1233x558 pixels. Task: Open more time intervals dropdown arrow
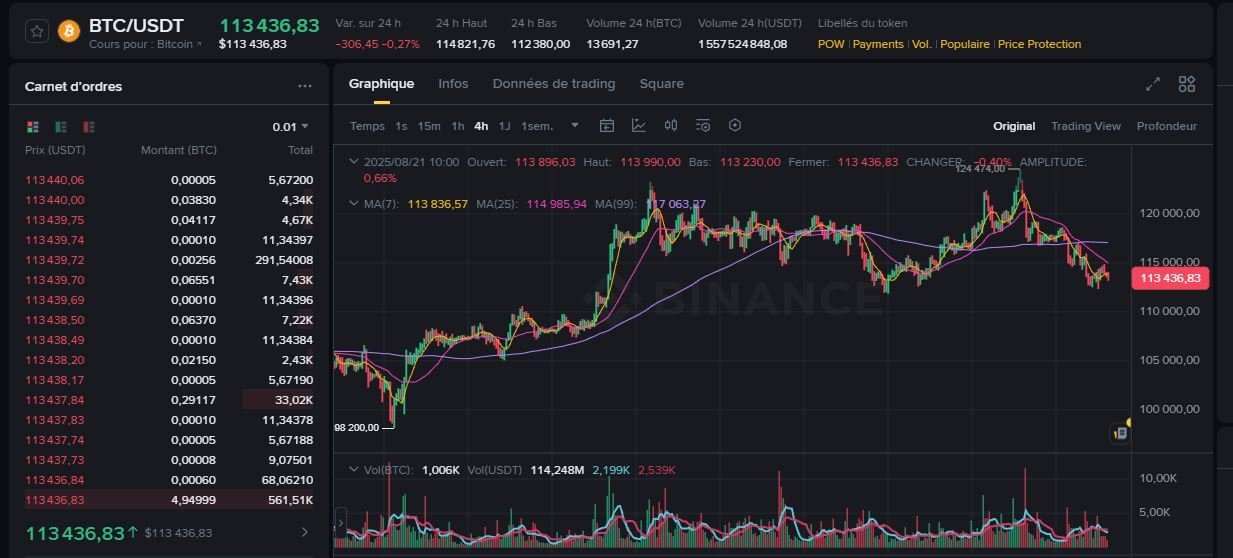[x=575, y=126]
